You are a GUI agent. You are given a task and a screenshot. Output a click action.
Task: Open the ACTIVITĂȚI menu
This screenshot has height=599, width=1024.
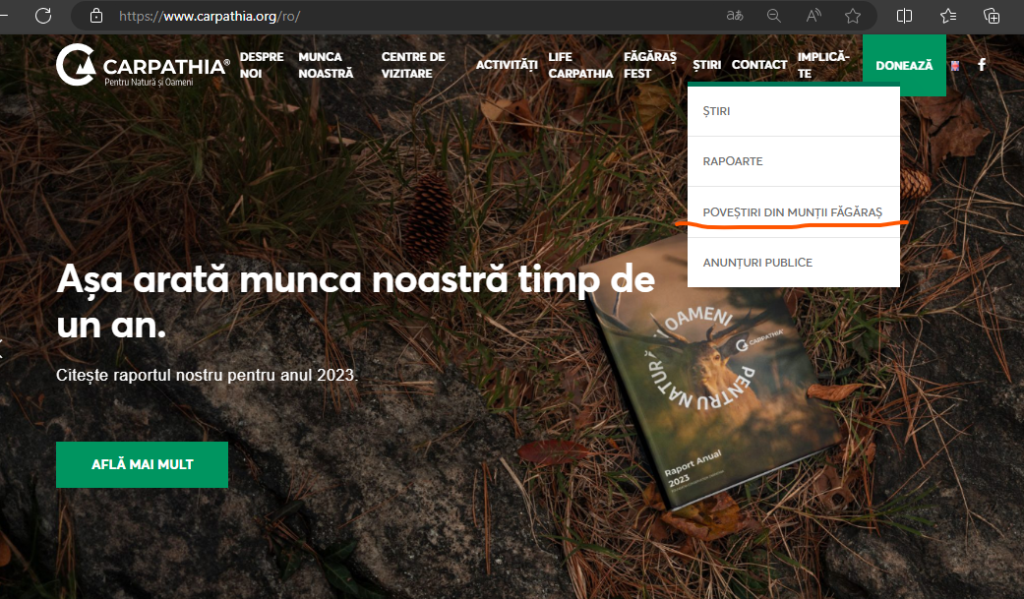(x=506, y=65)
